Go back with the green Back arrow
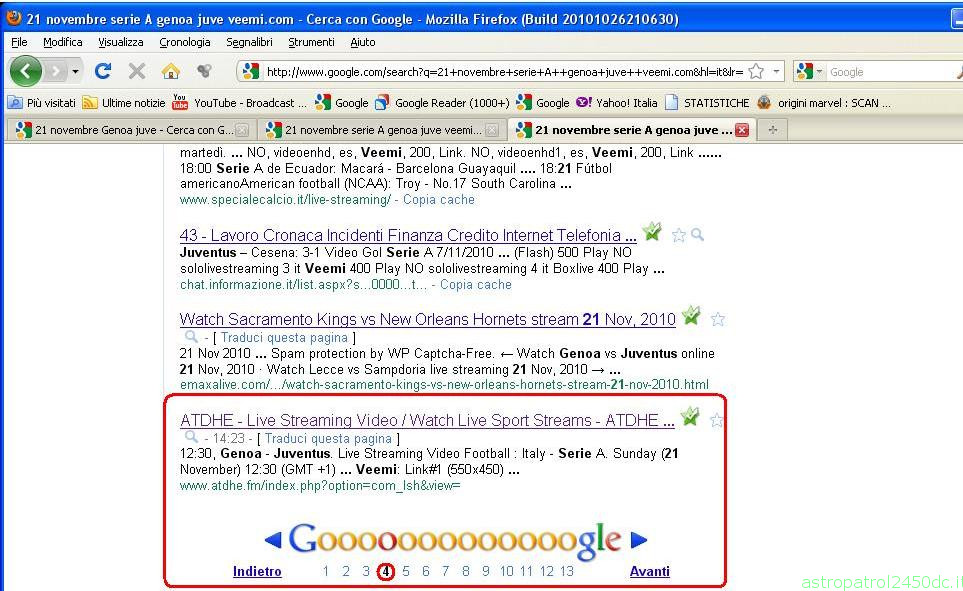This screenshot has width=963, height=591. [x=25, y=71]
